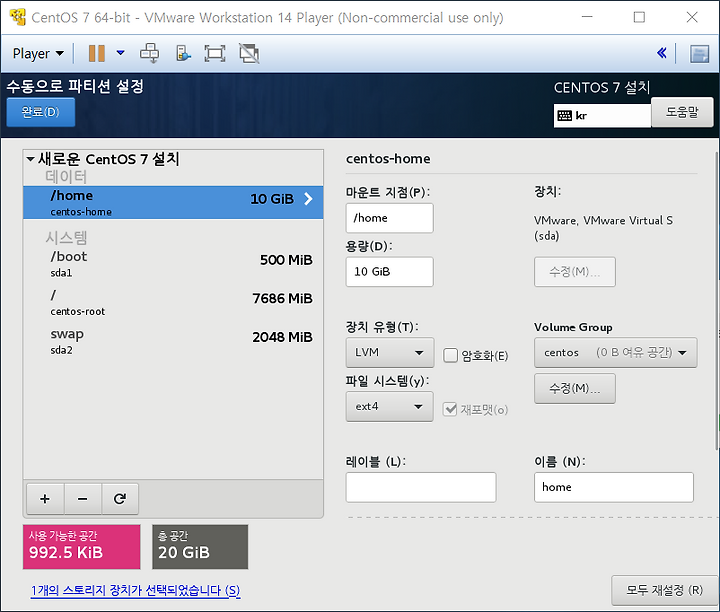
Task: Maximize the VMware Player window
Action: point(639,17)
